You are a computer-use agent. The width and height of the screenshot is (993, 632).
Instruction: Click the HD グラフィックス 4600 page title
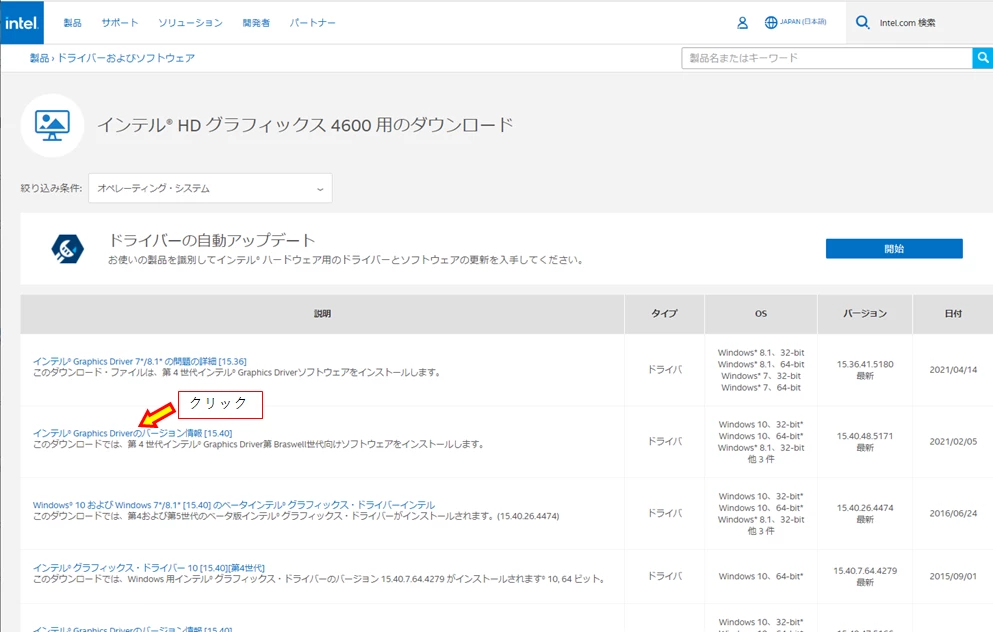click(x=305, y=125)
